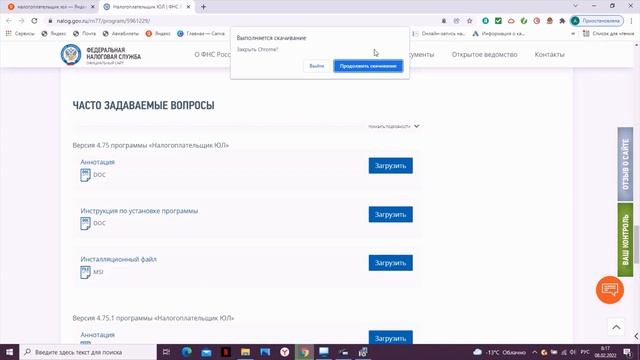Download the version 4.75 Аннотация DOC file
Screen dimensions: 640x360
pyautogui.click(x=390, y=166)
